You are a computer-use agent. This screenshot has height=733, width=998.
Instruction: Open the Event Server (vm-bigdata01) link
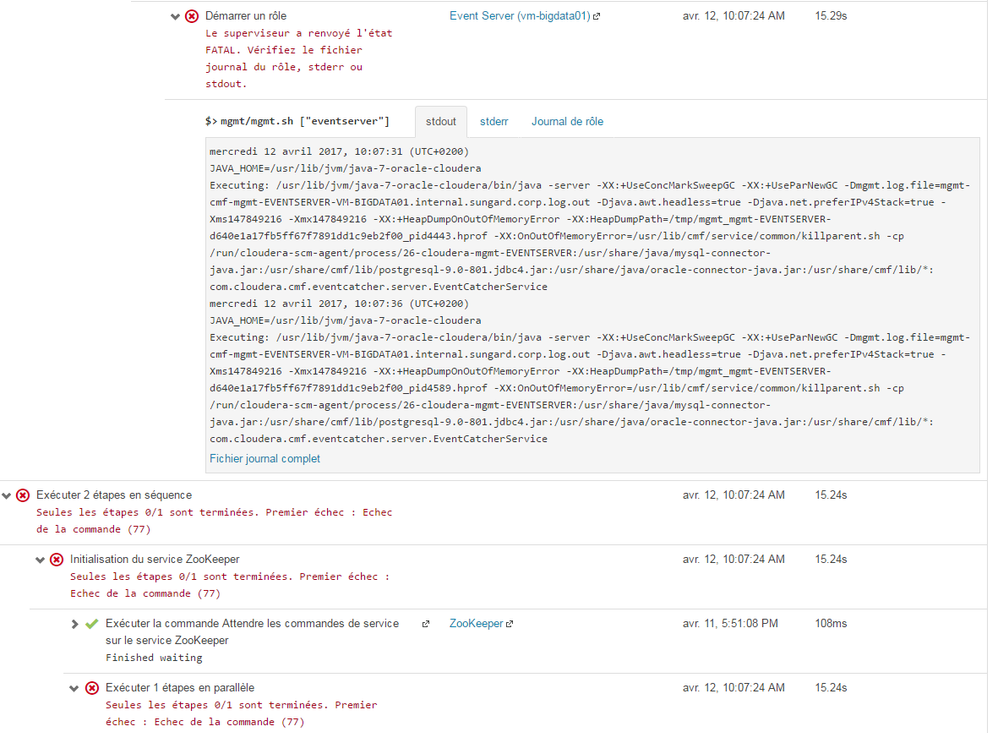[520, 16]
